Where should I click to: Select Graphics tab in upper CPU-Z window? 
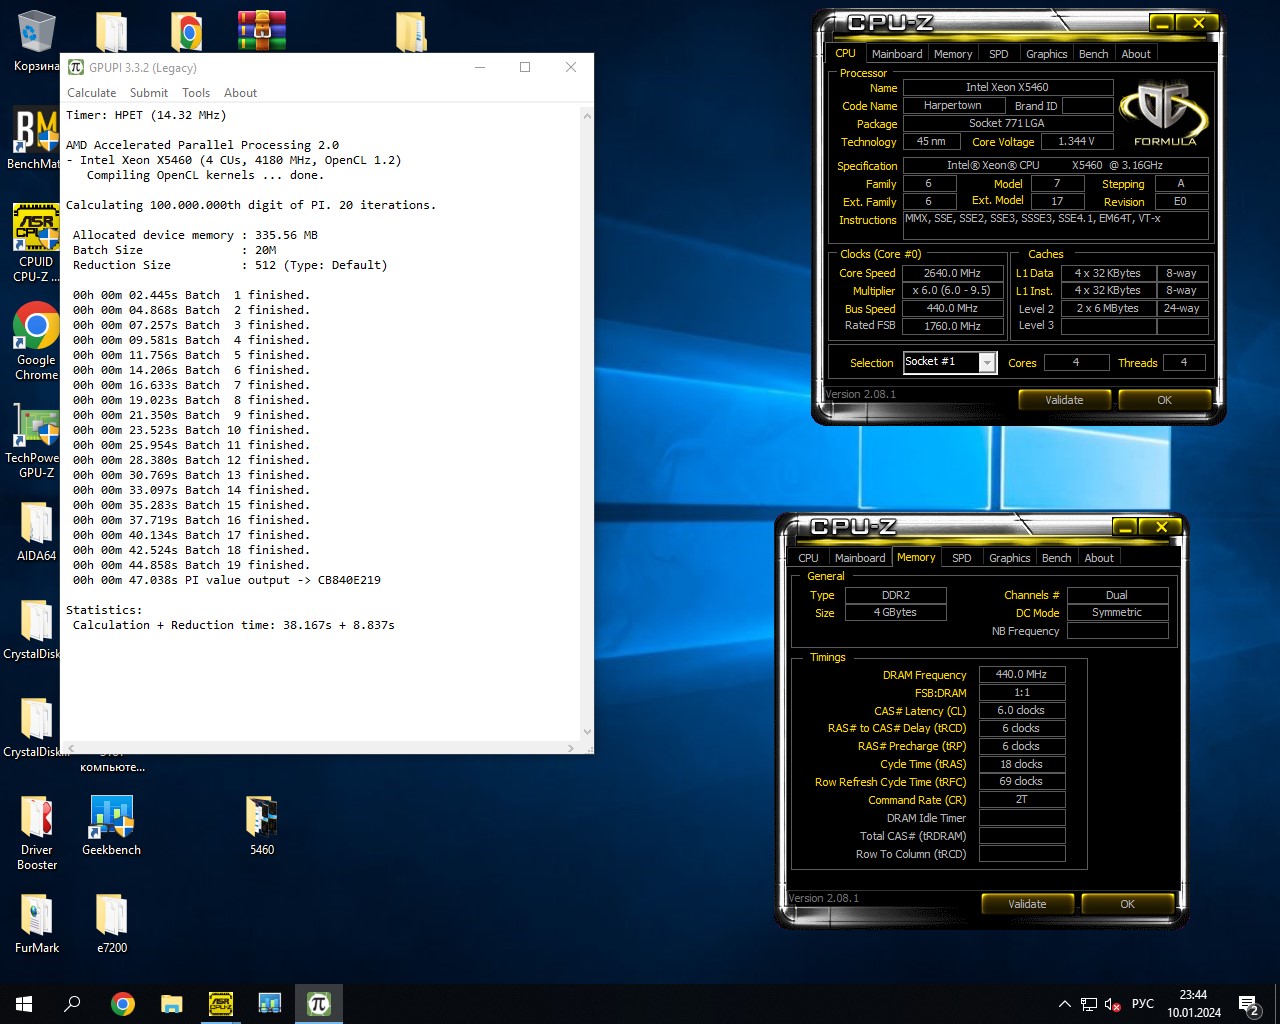click(x=1046, y=54)
